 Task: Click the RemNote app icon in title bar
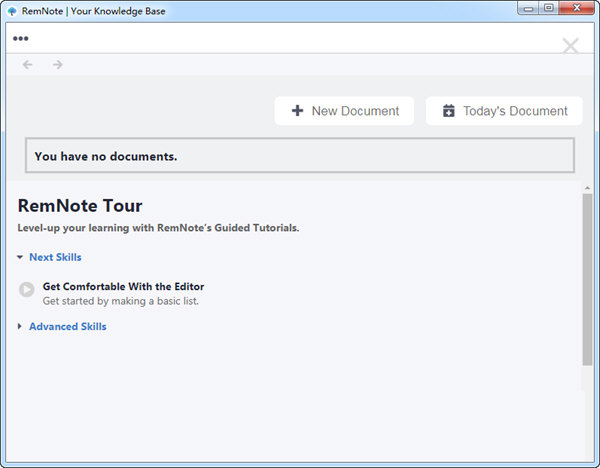[11, 10]
